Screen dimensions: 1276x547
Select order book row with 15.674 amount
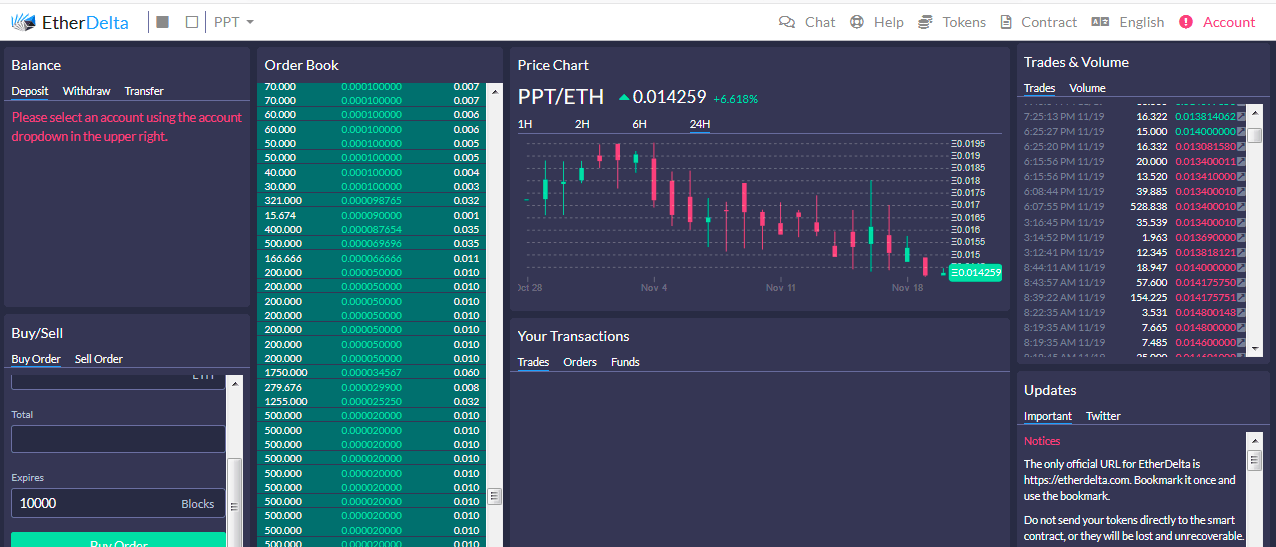(371, 215)
